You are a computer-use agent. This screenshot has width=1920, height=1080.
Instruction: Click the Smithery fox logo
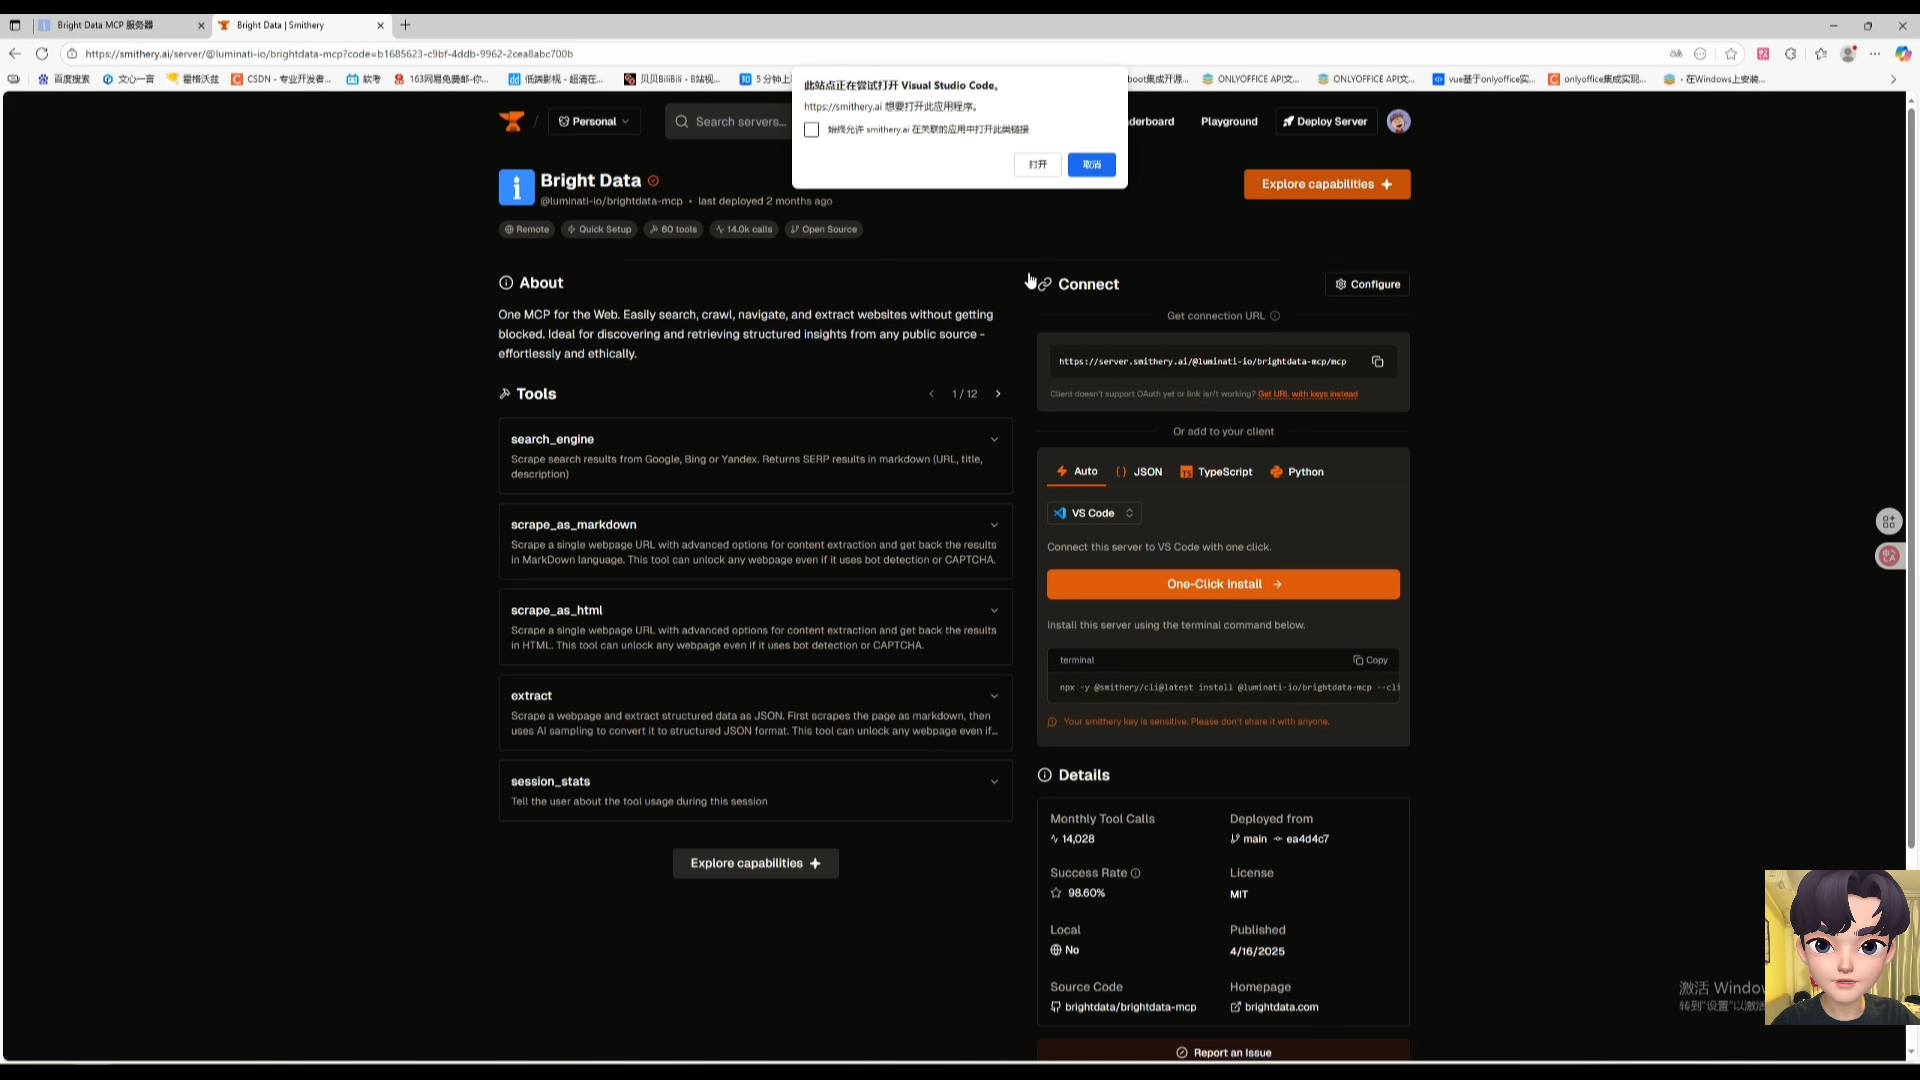(x=512, y=121)
